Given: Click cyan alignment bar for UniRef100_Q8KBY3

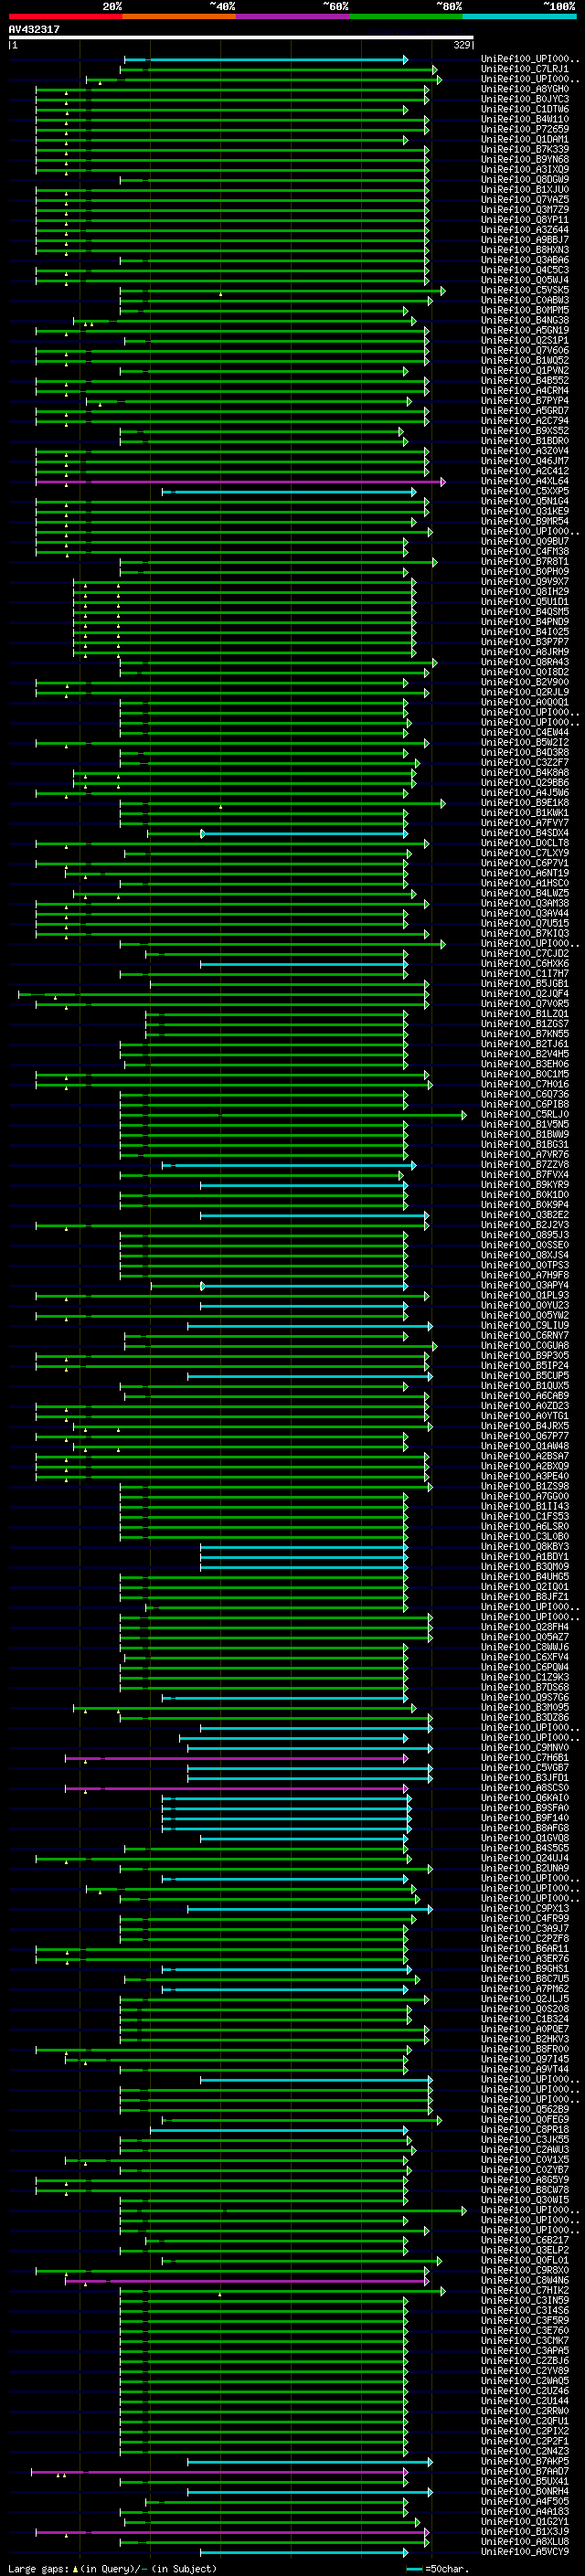Looking at the screenshot, I should point(304,1547).
